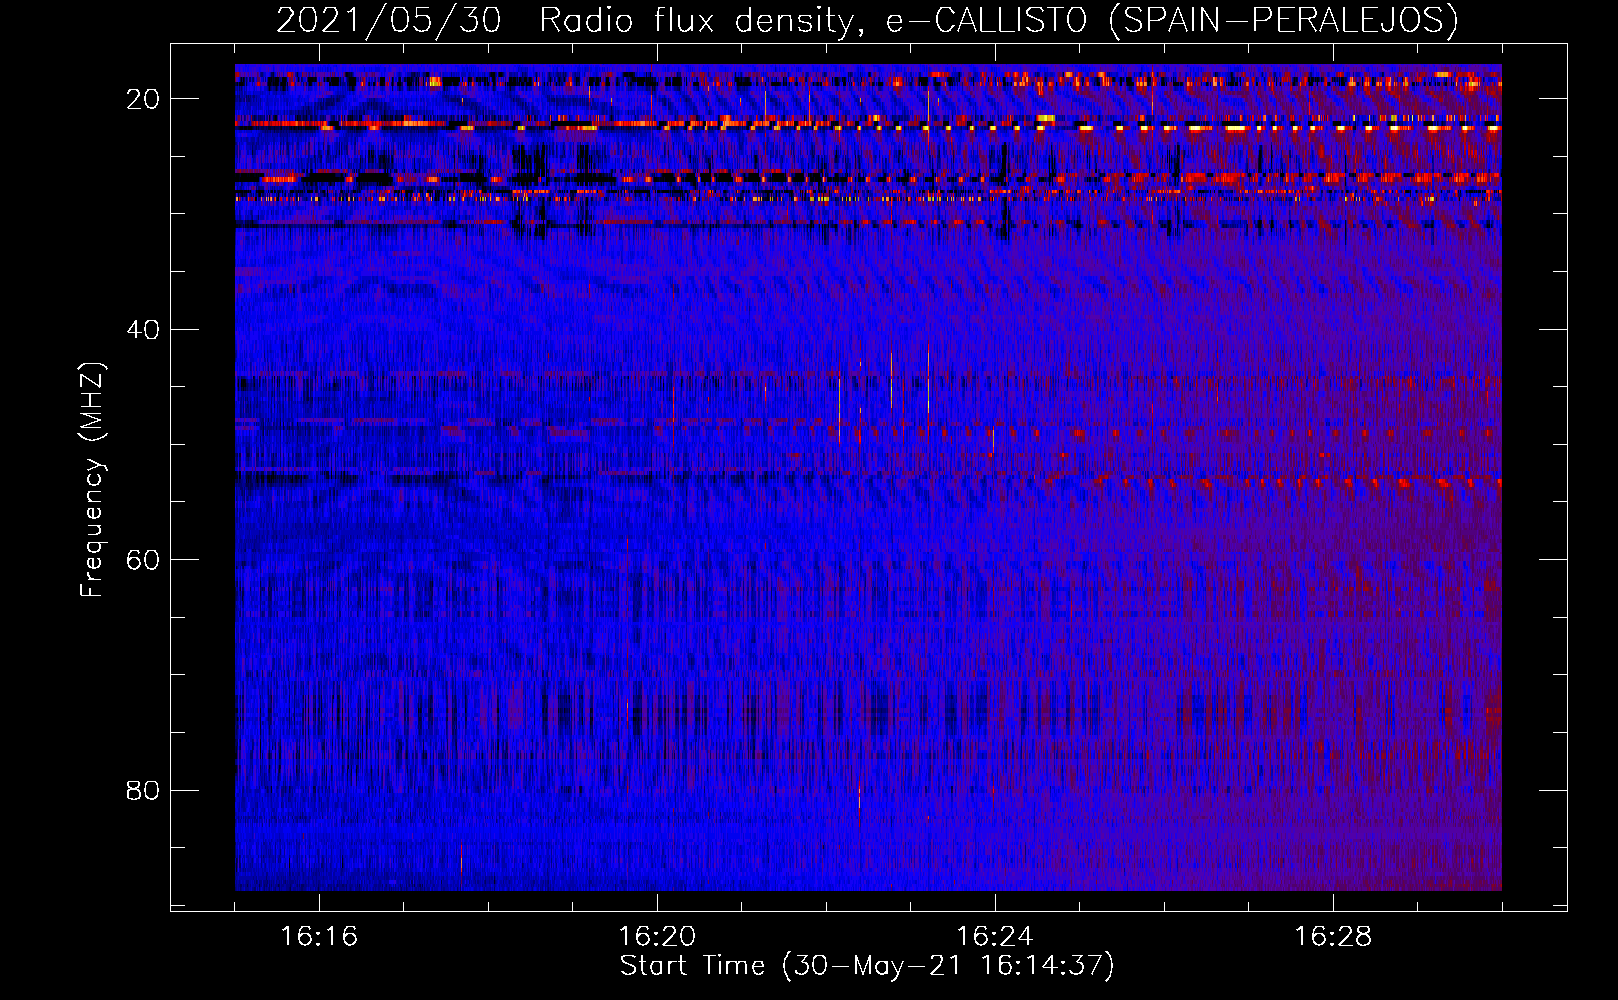Screen dimensions: 1618x1000
Task: Click the 80 MHz frequency tick label
Action: coord(143,791)
